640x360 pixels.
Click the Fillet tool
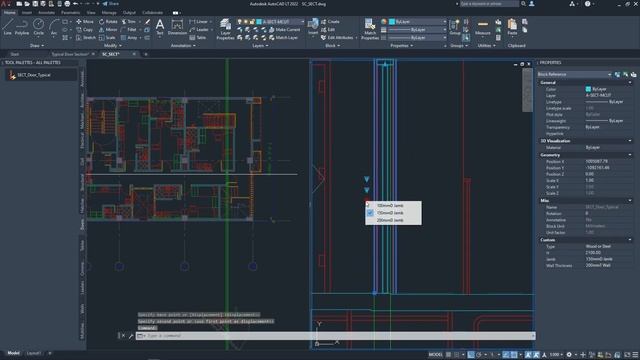click(129, 29)
